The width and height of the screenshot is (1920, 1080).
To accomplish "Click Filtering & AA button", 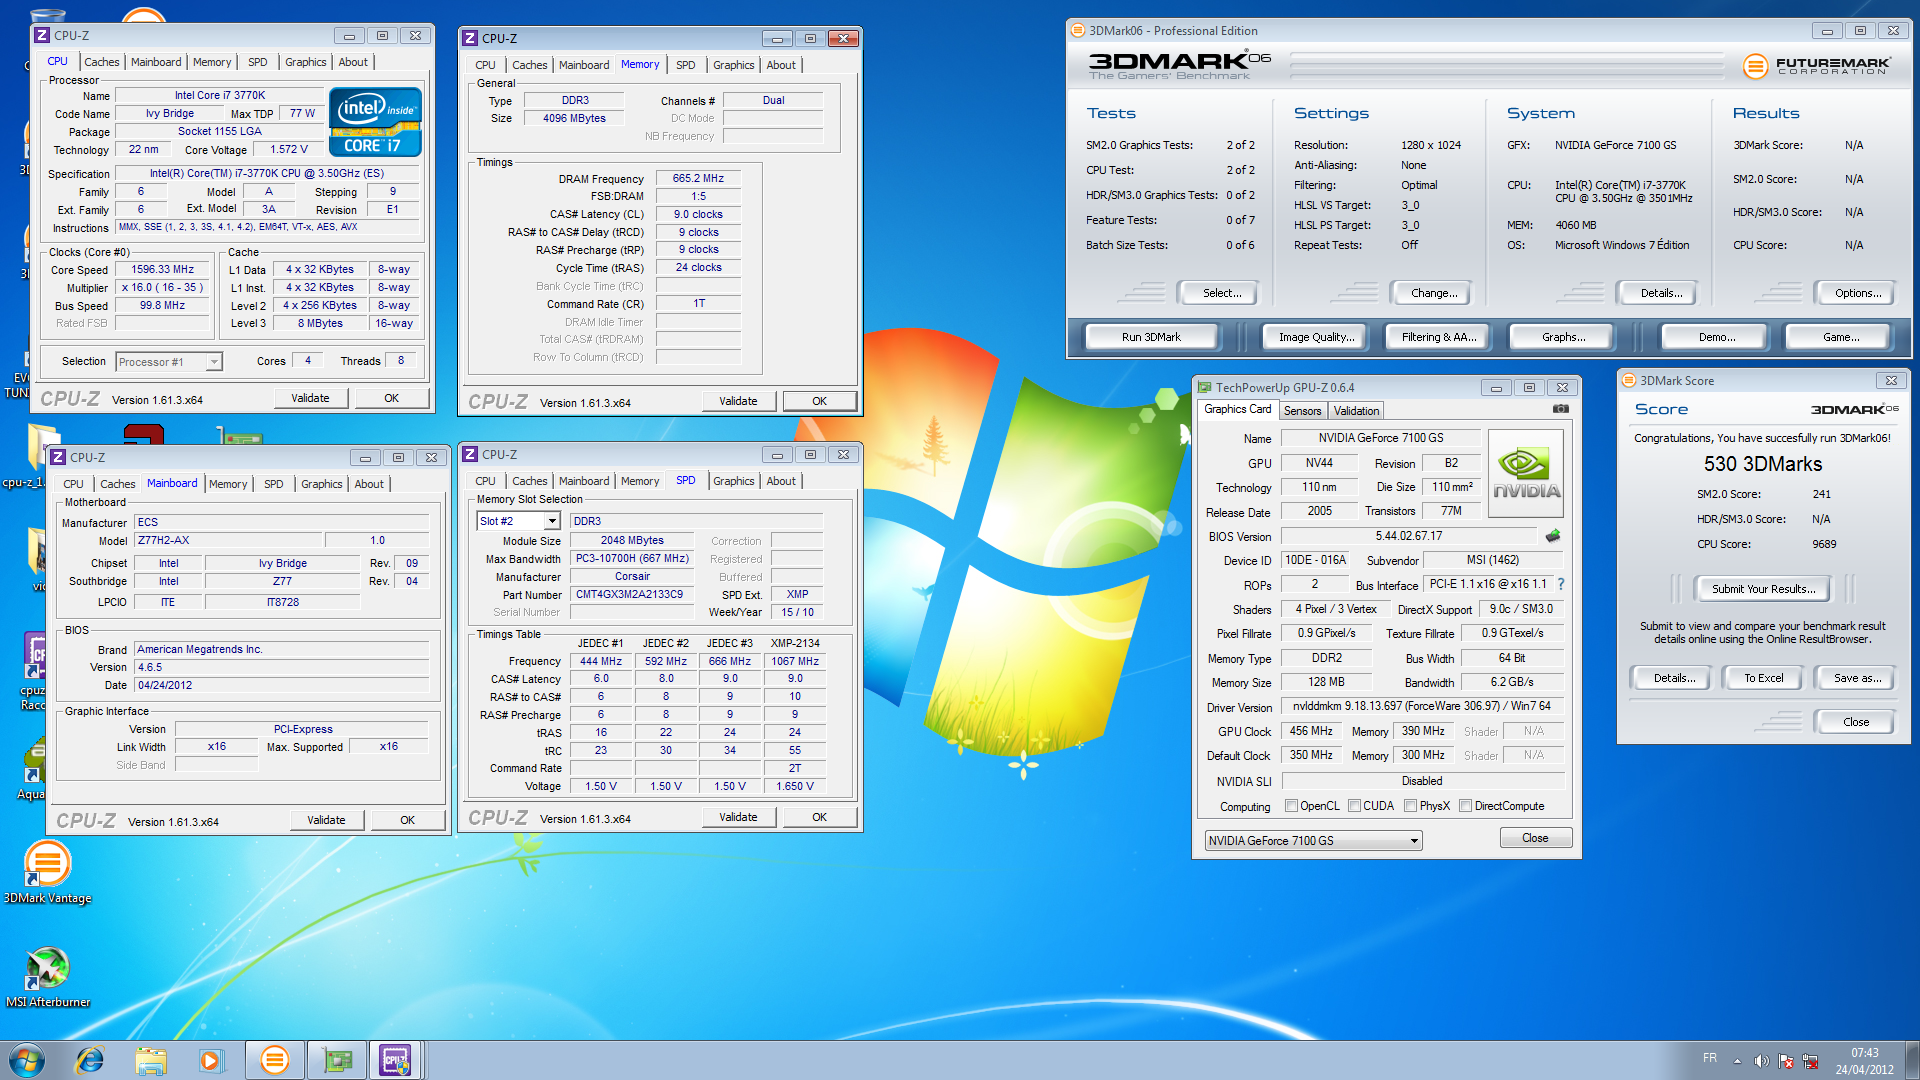I will click(x=1438, y=337).
